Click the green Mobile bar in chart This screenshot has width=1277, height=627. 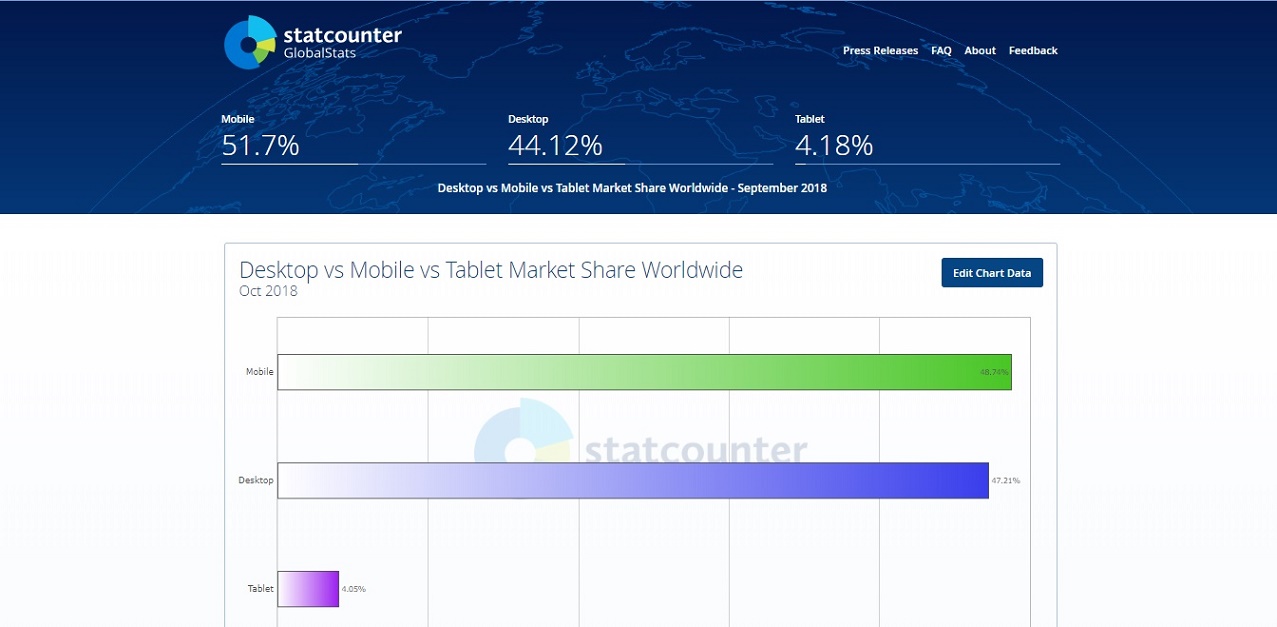coord(644,372)
